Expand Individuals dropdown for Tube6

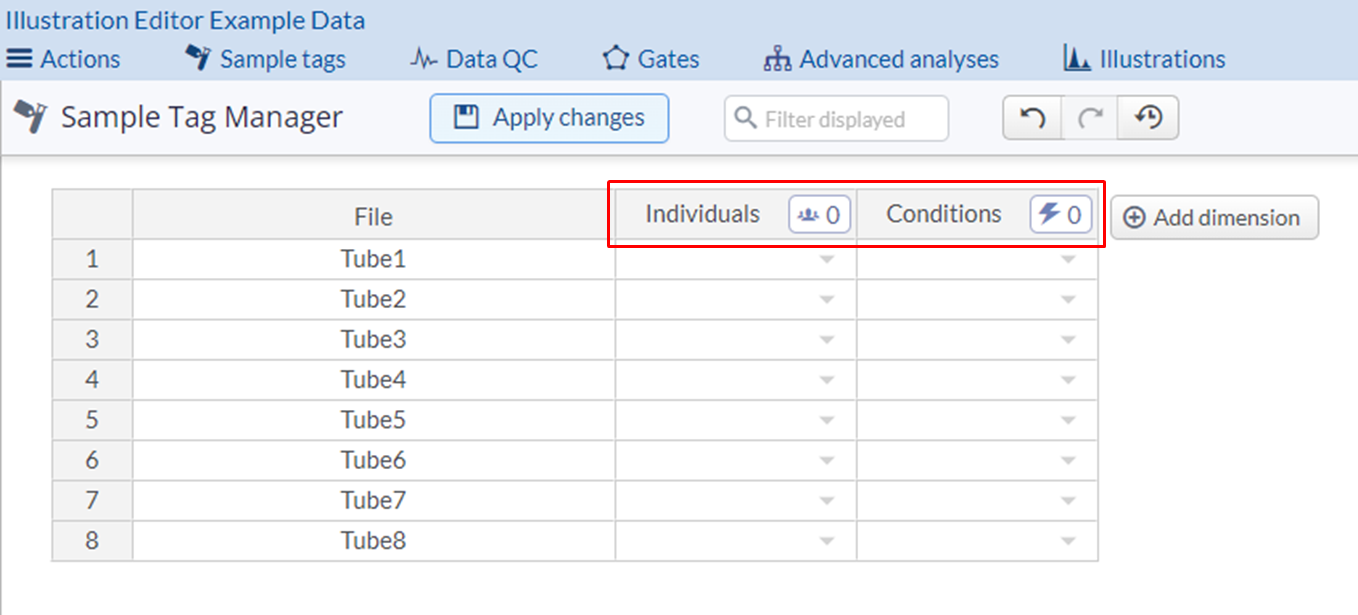[x=826, y=461]
